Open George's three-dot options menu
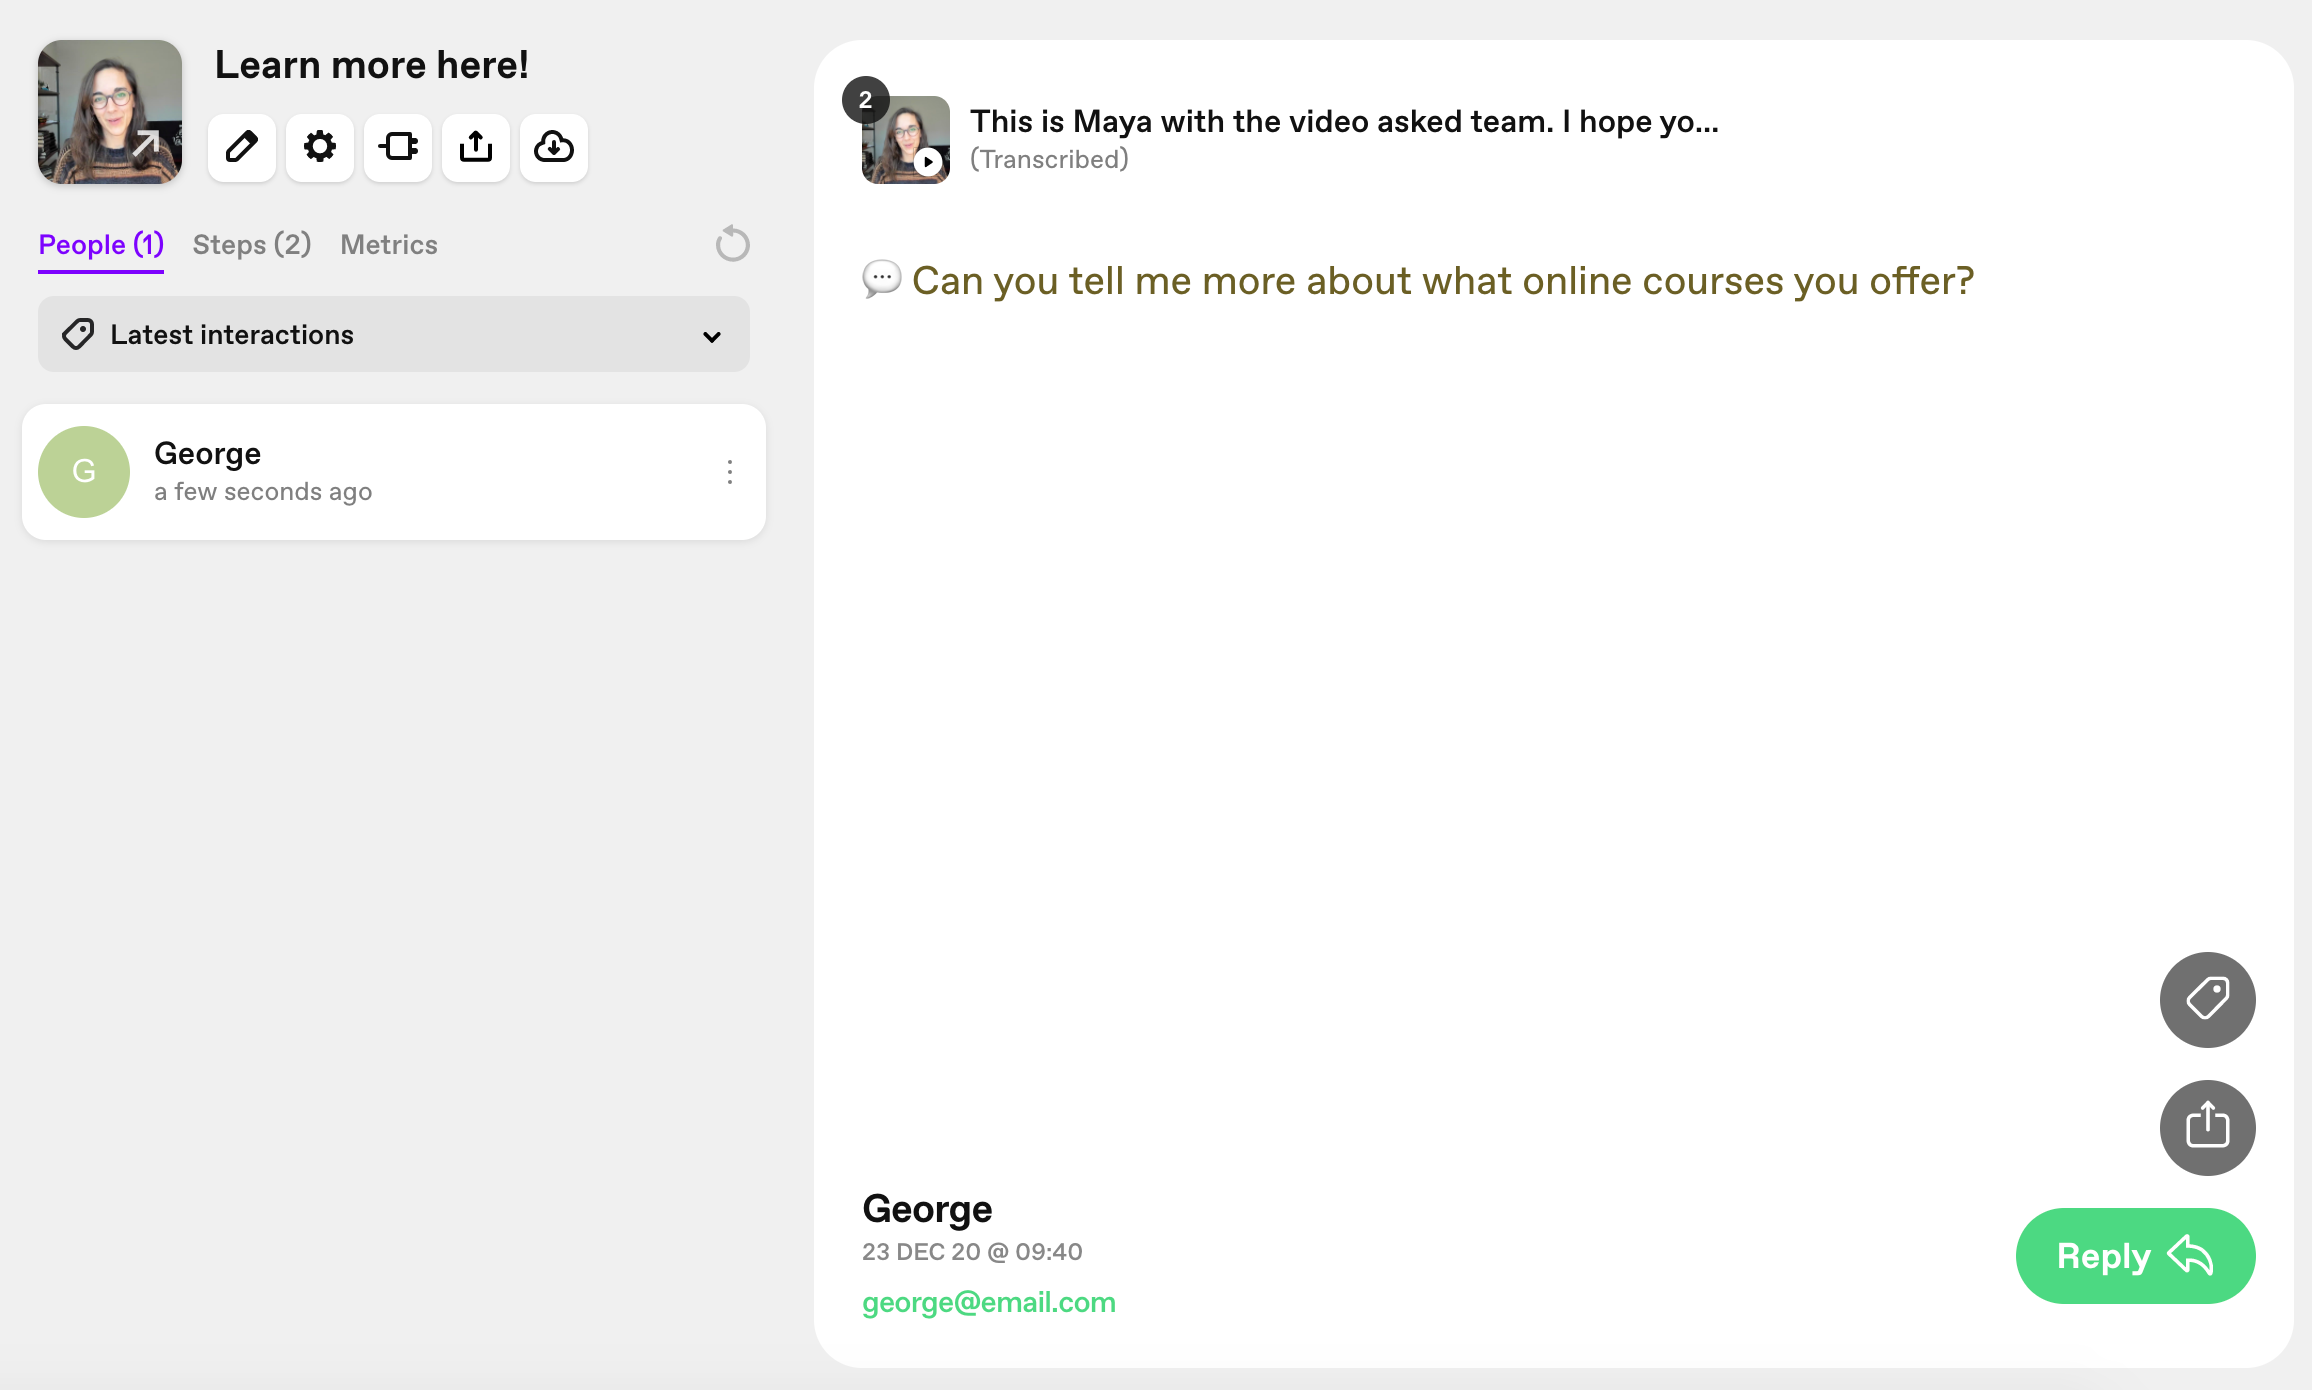The image size is (2312, 1390). (x=730, y=472)
